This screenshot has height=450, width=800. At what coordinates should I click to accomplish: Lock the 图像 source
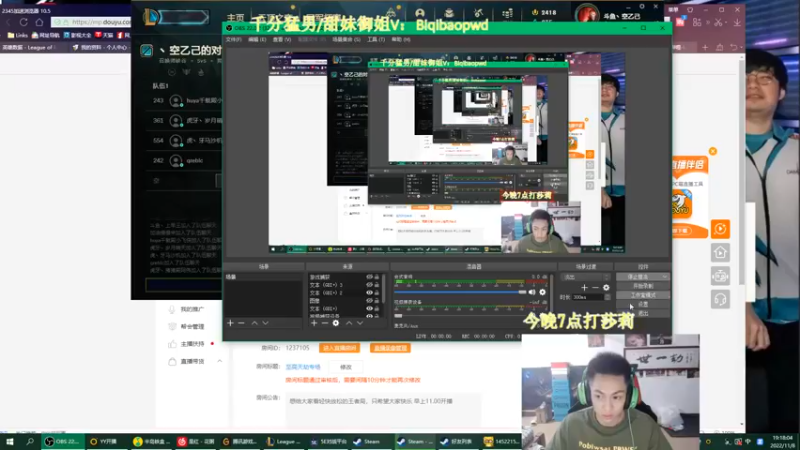(x=377, y=301)
